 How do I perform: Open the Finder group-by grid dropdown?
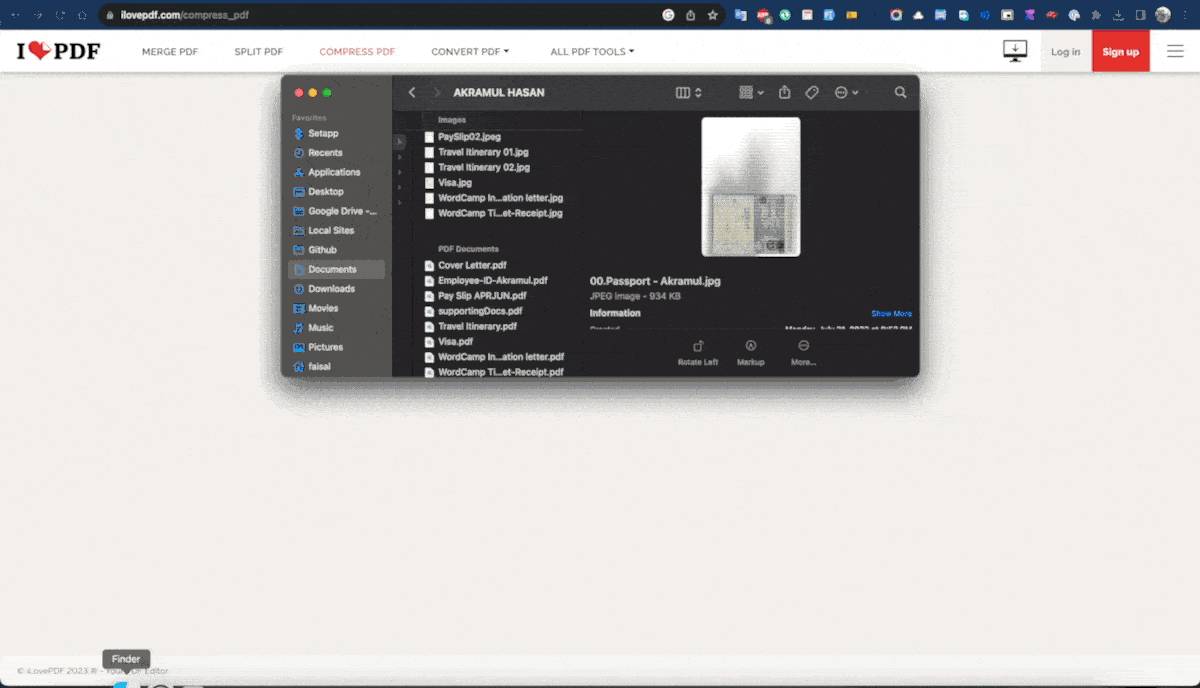(x=751, y=93)
